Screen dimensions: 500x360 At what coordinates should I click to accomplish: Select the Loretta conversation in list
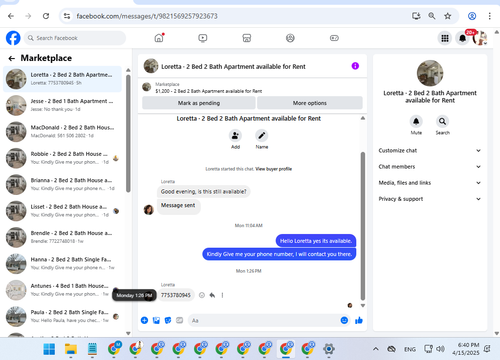[x=62, y=79]
